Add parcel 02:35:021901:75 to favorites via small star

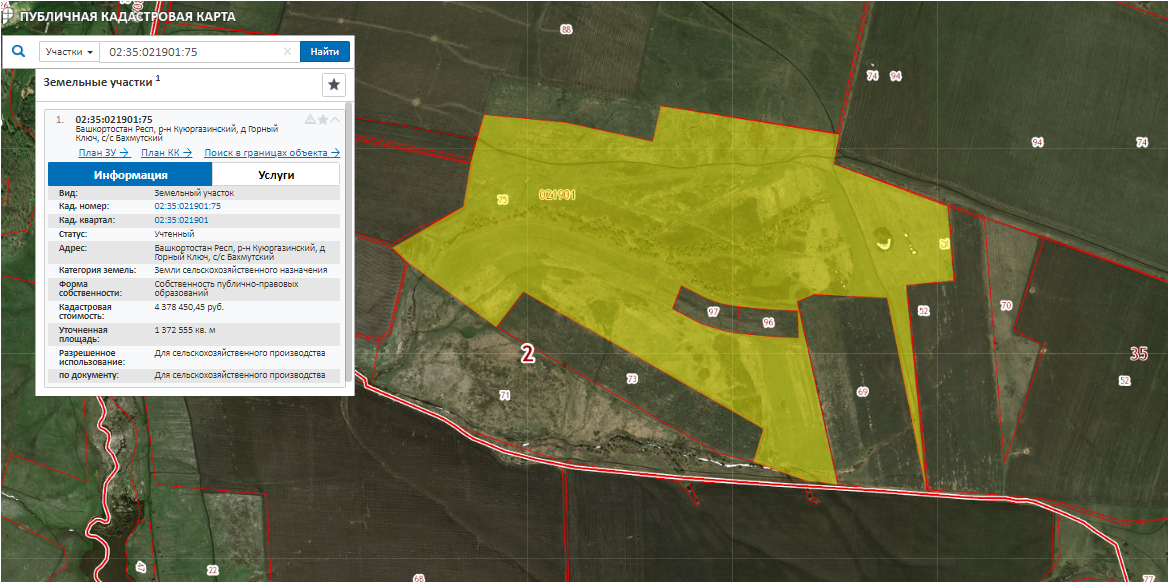(x=323, y=120)
